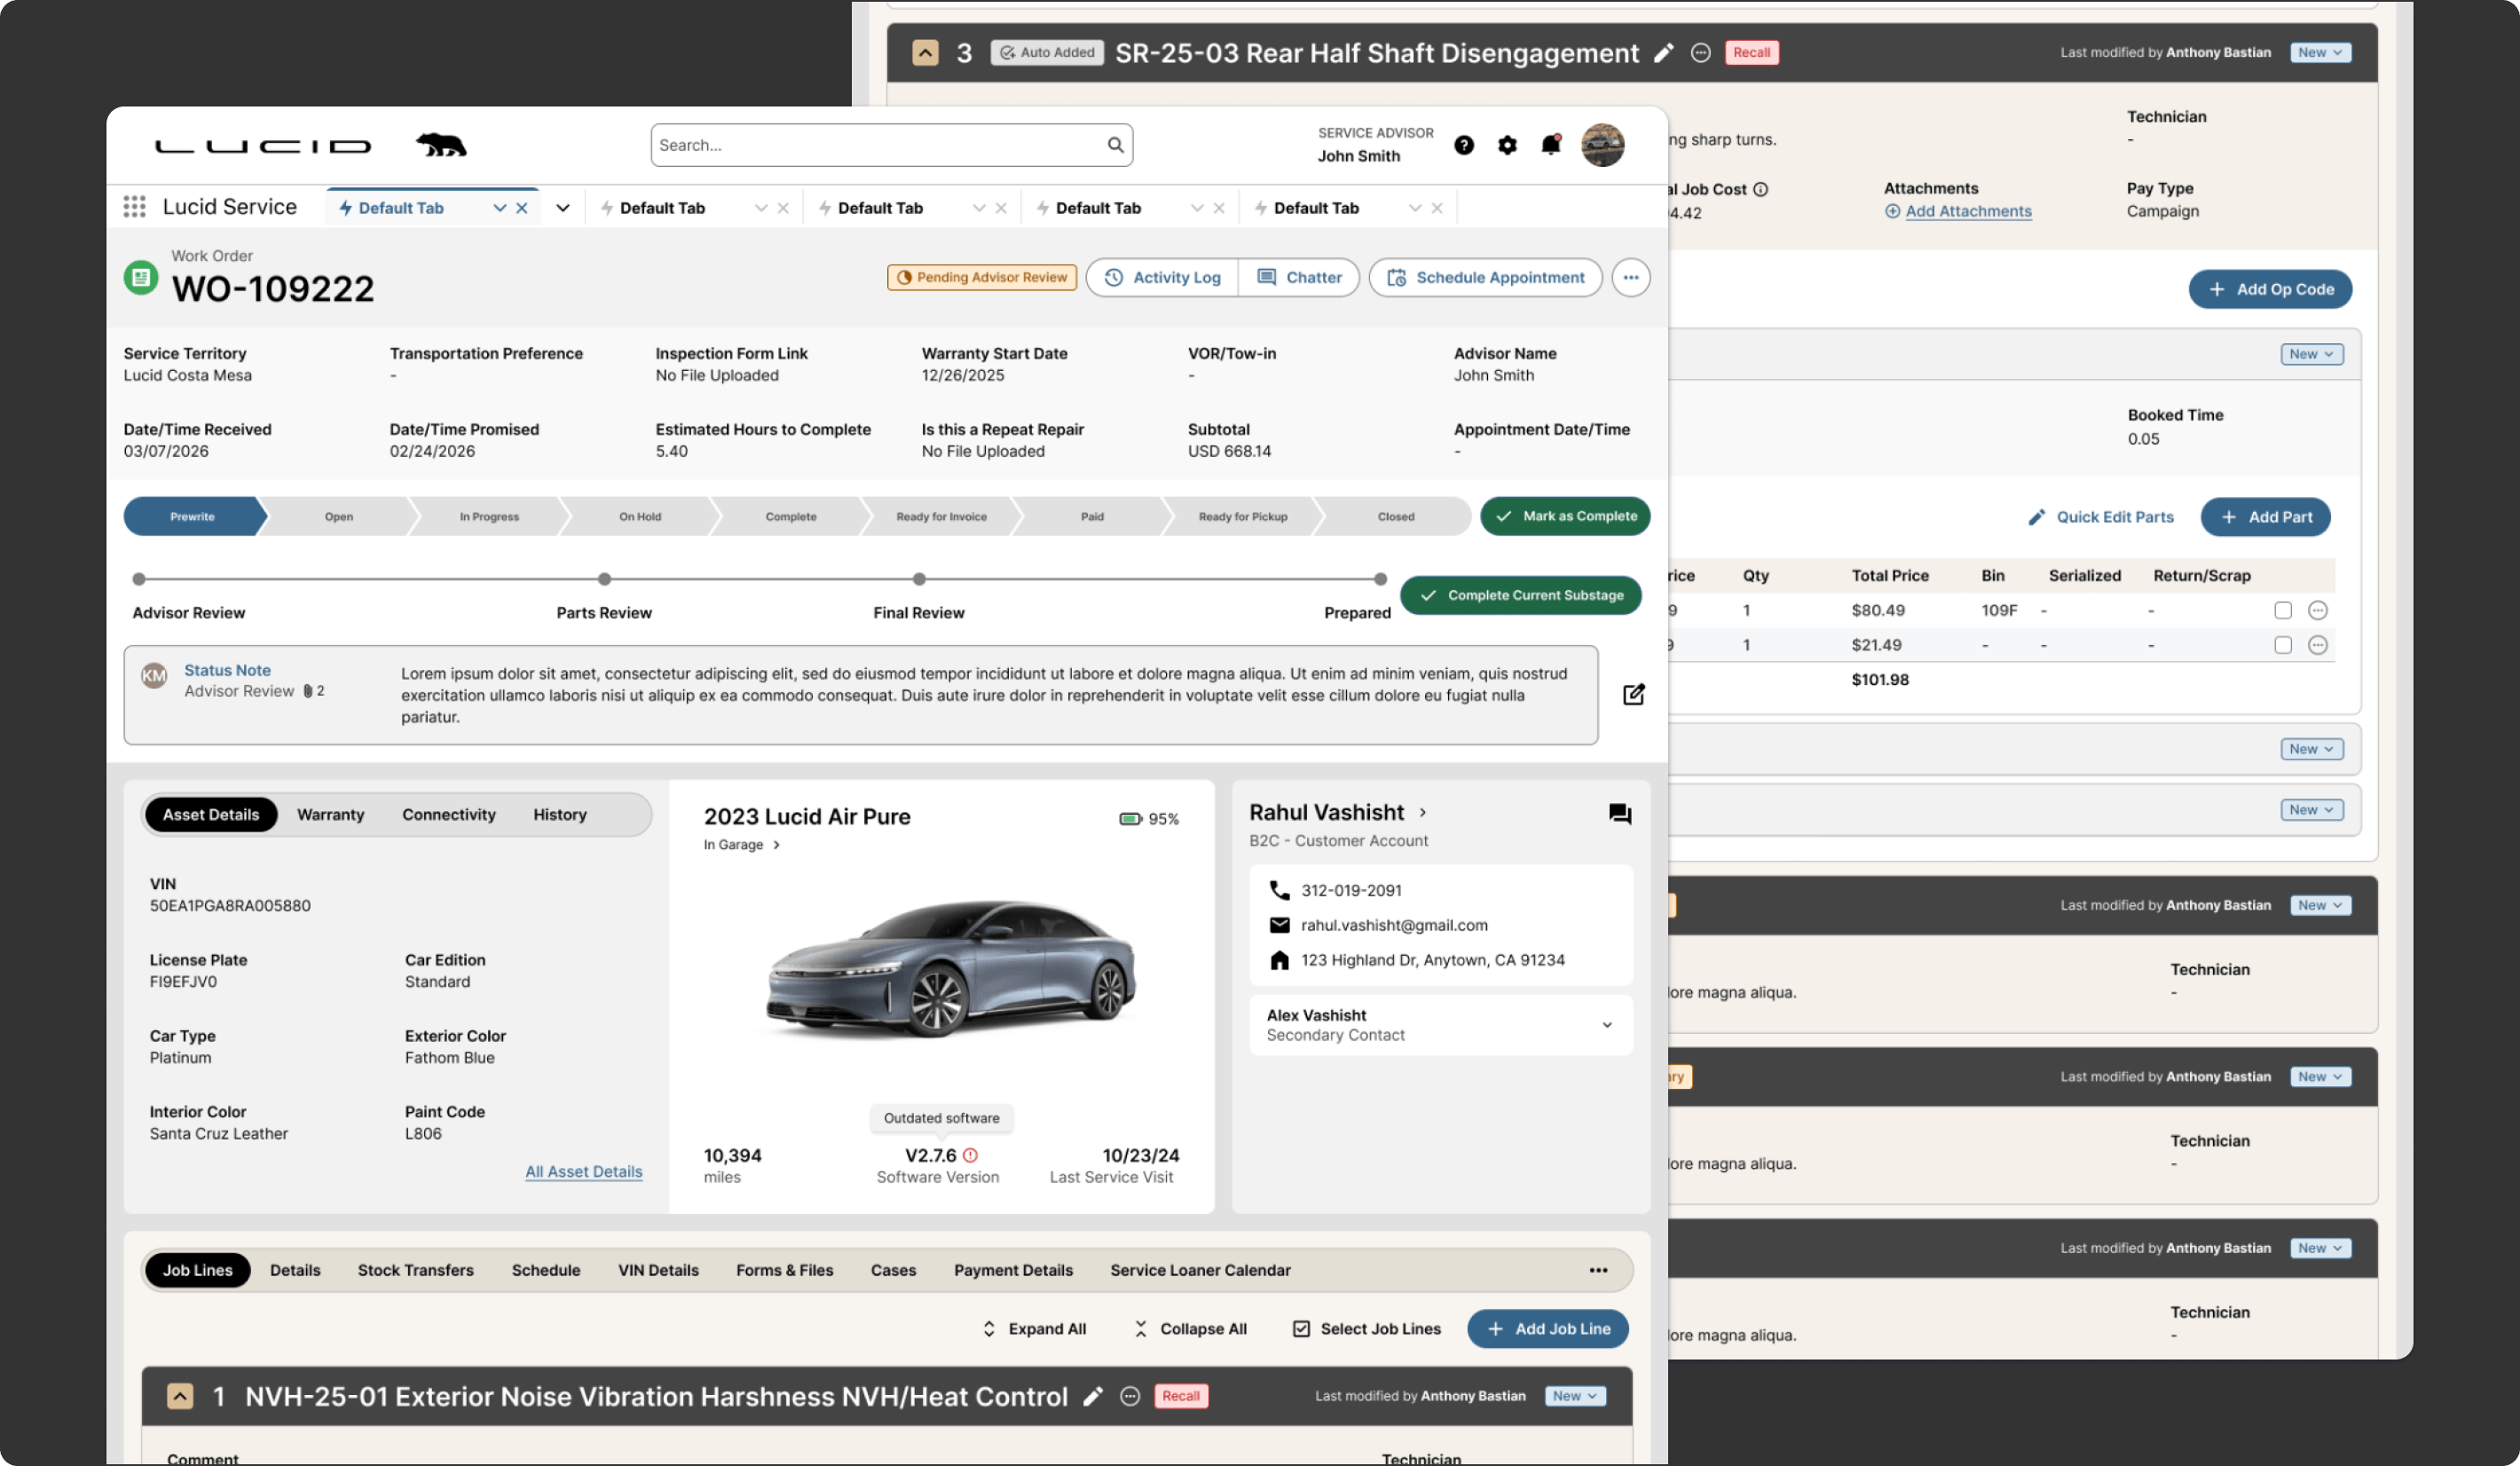Image resolution: width=2520 pixels, height=1466 pixels.
Task: Open the app launcher grid icon
Action: [134, 207]
